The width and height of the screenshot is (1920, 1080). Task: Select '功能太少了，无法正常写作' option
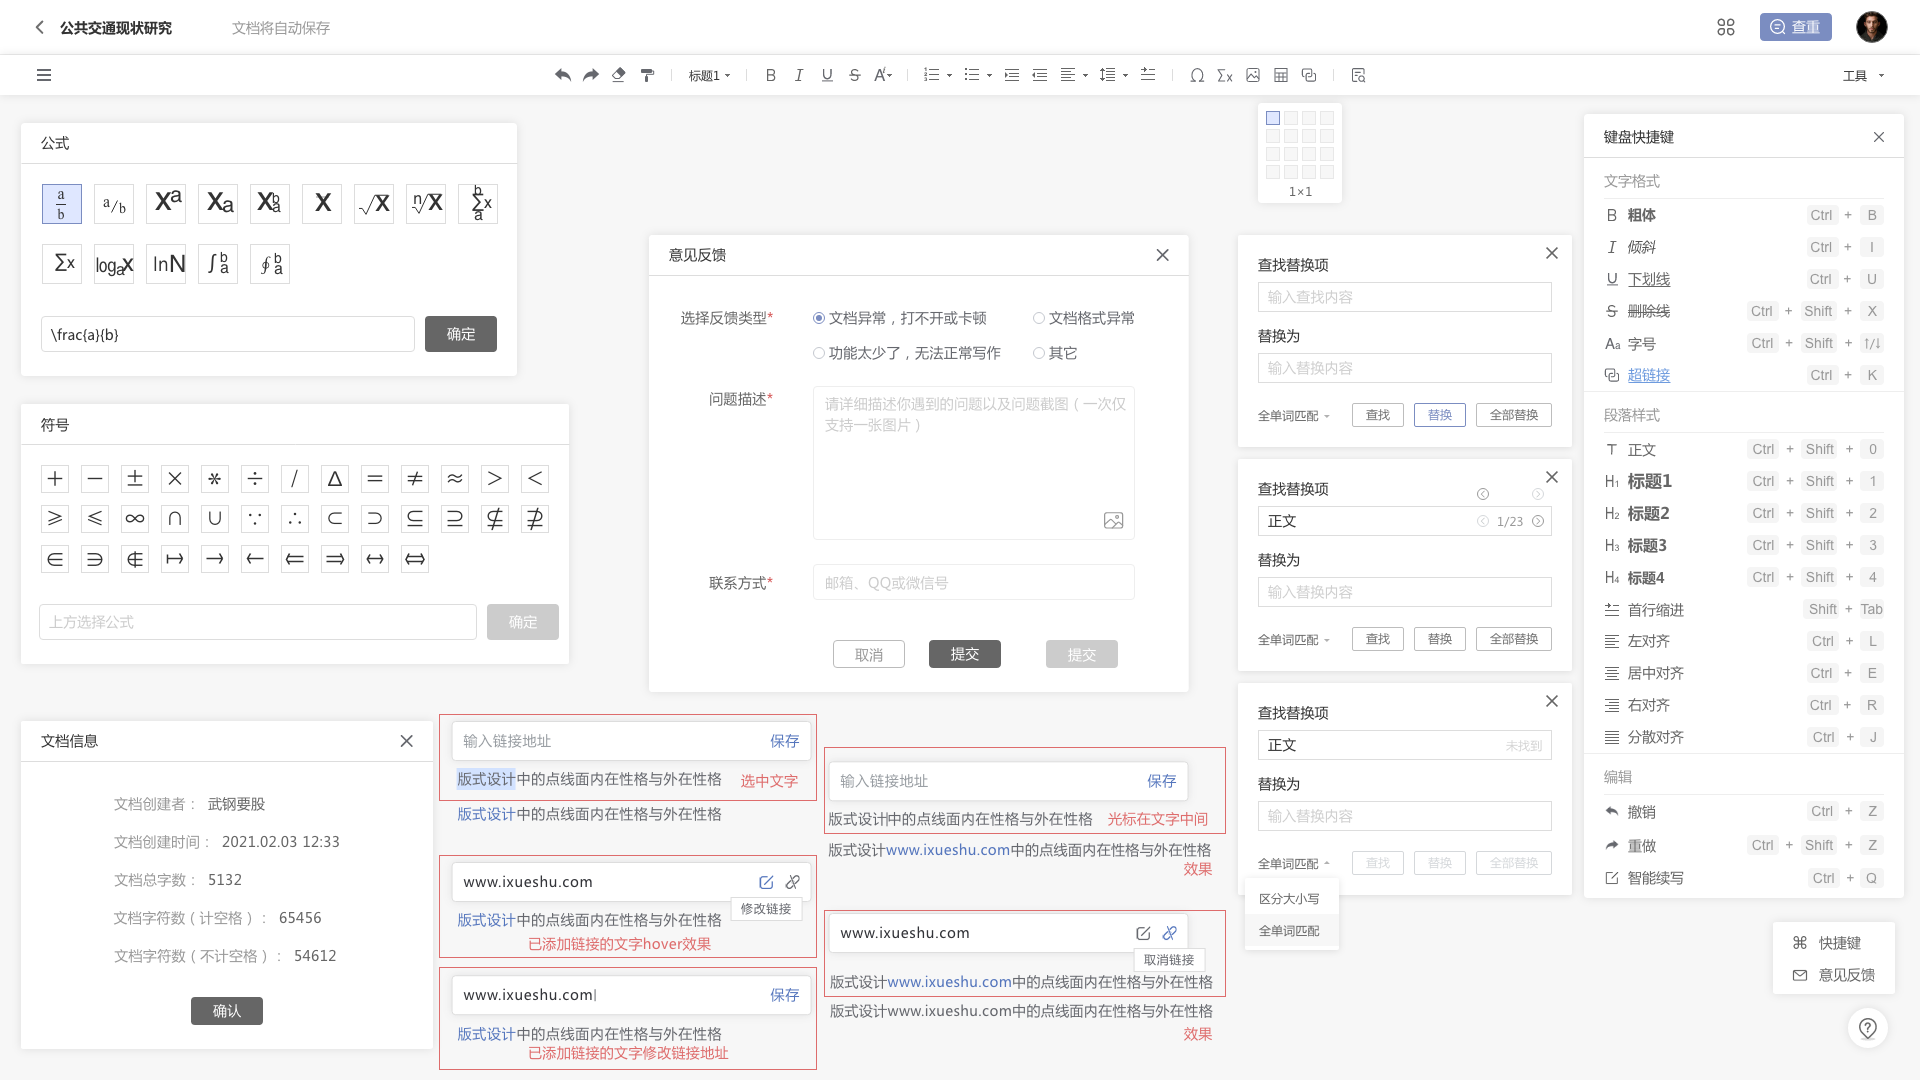coord(906,353)
